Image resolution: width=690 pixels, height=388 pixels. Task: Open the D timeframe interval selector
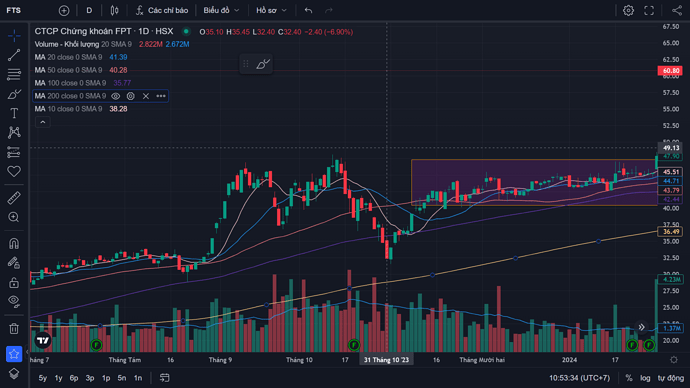89,11
